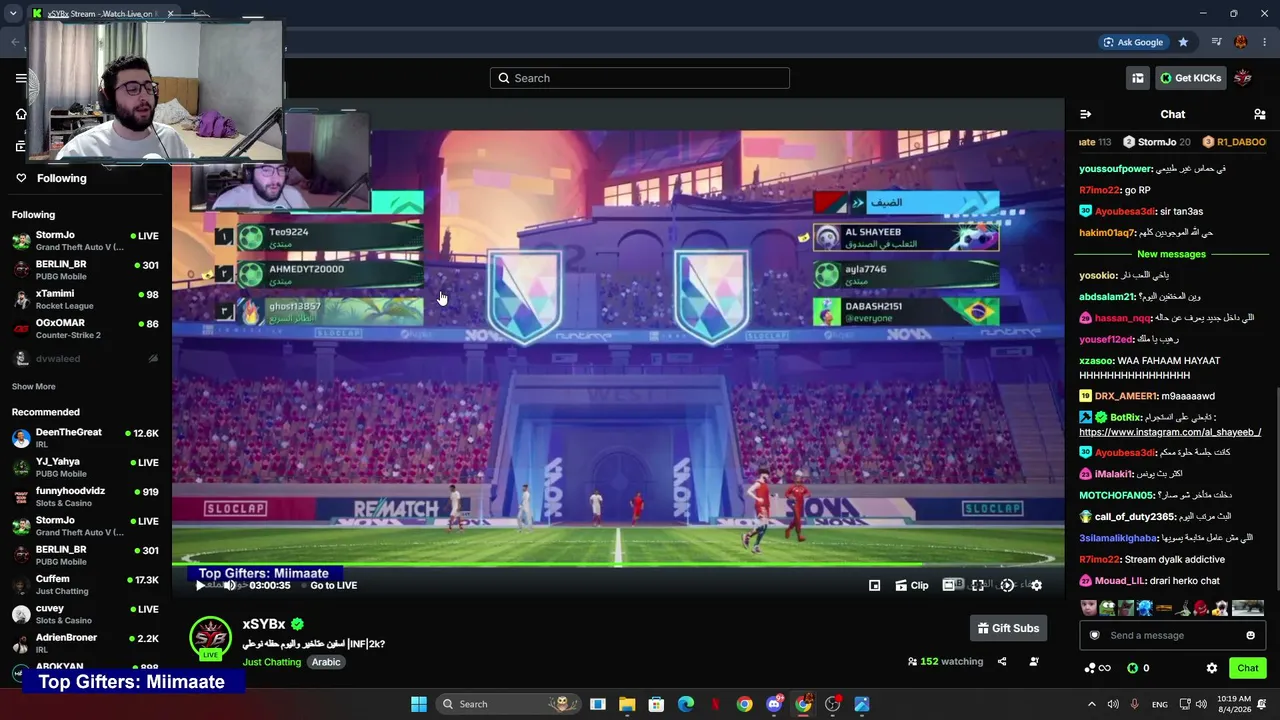Click StormJo on the gifters leaderboard
This screenshot has height=720, width=1280.
tap(1157, 142)
